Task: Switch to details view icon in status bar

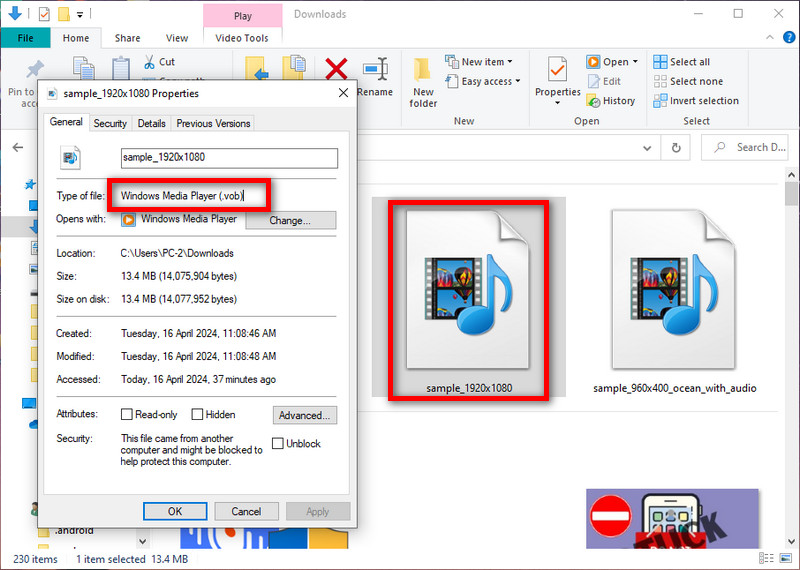Action: (x=766, y=558)
